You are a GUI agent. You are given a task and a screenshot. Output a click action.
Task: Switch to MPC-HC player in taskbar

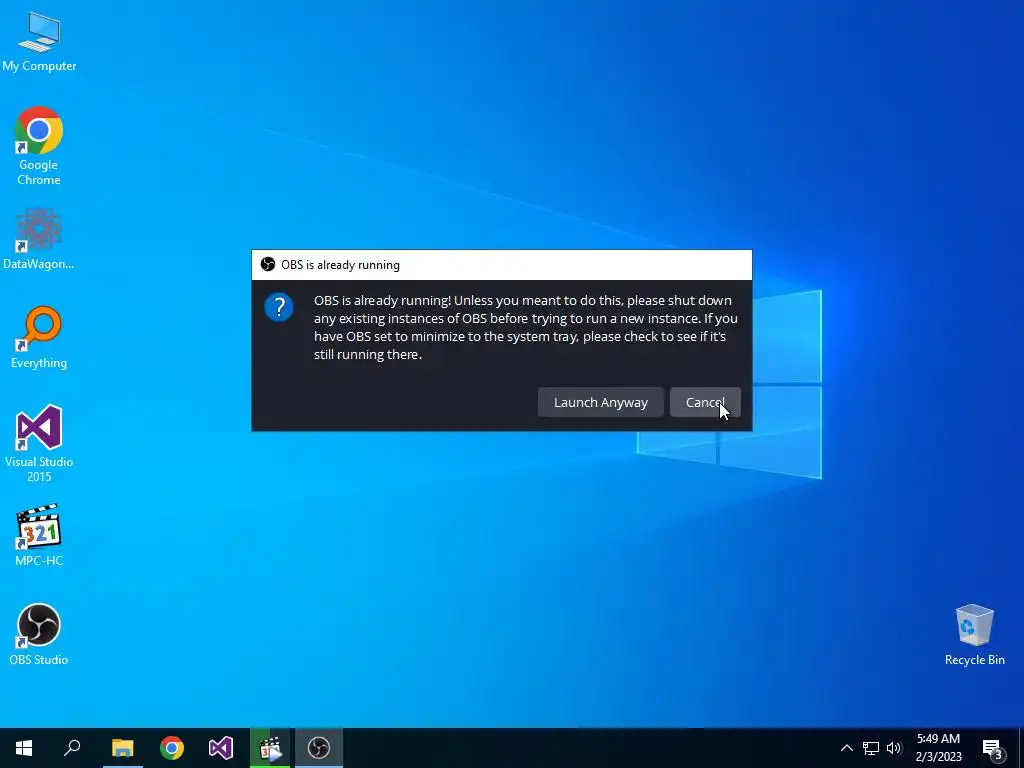tap(270, 748)
